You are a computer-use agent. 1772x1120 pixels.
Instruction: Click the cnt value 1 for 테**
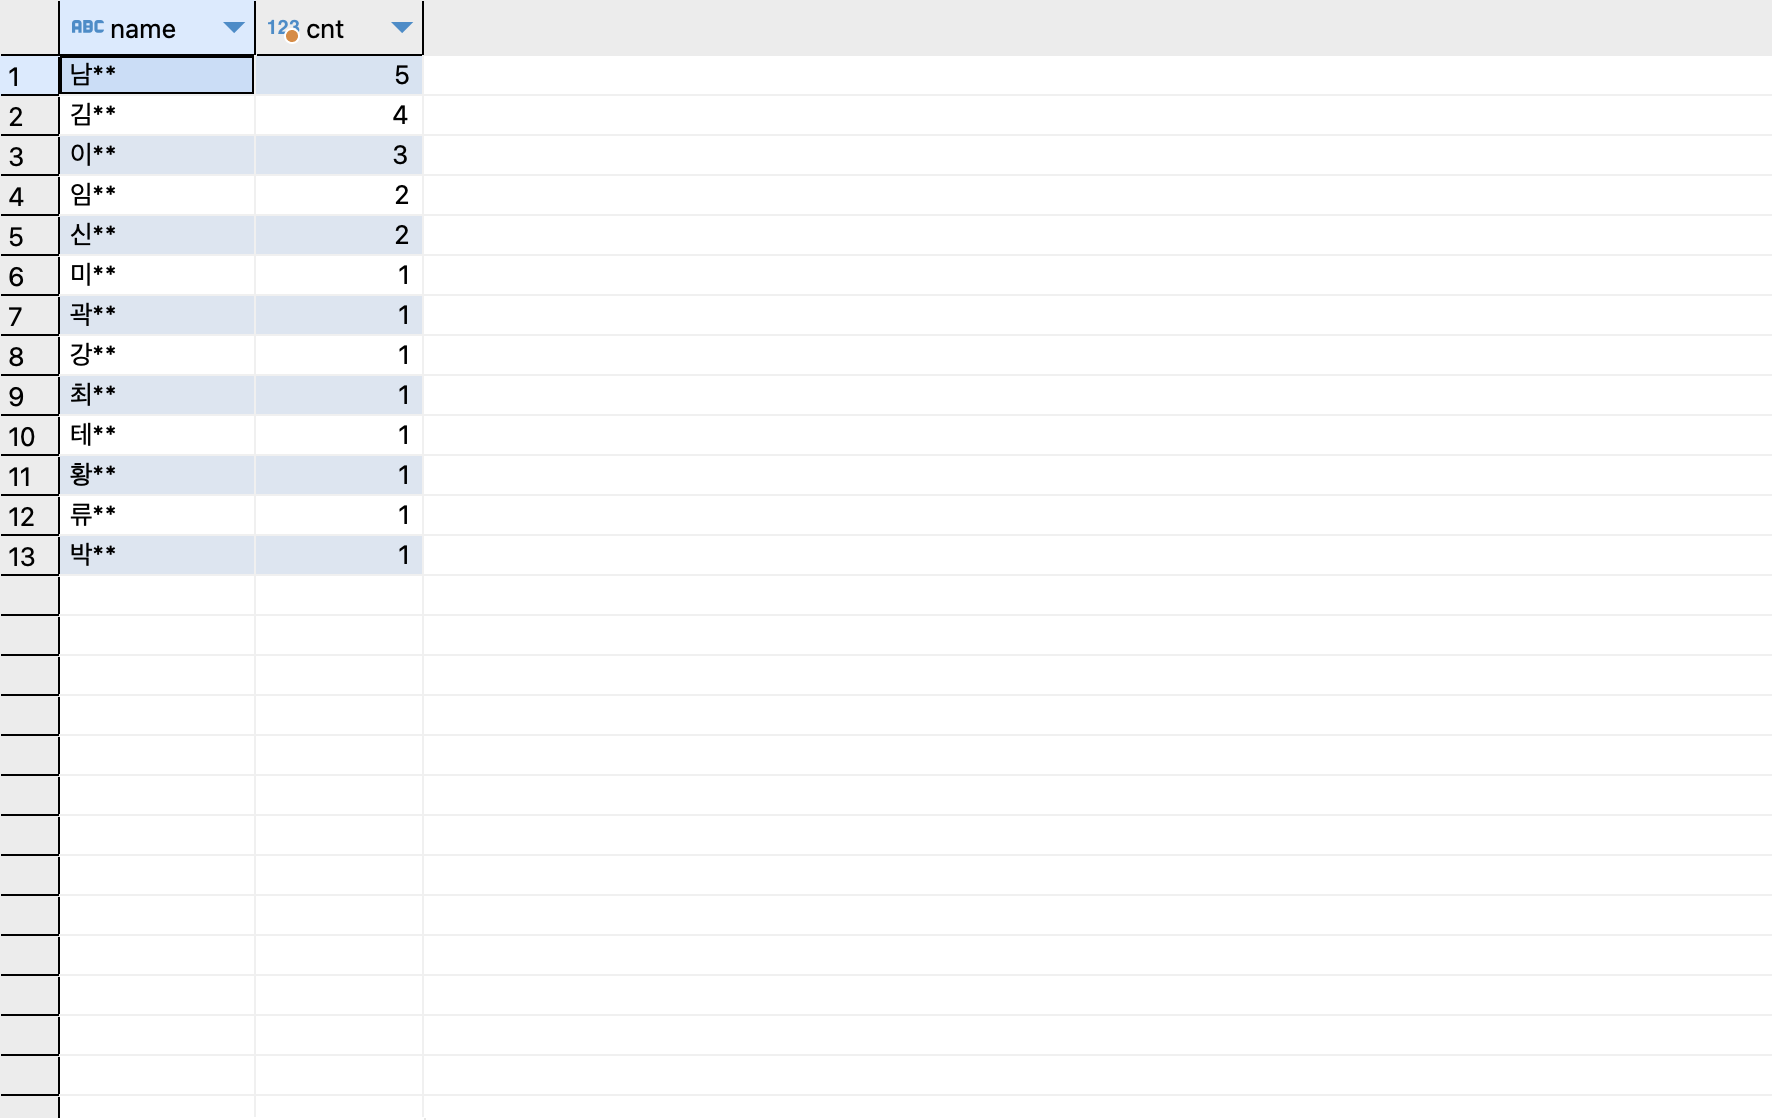339,435
